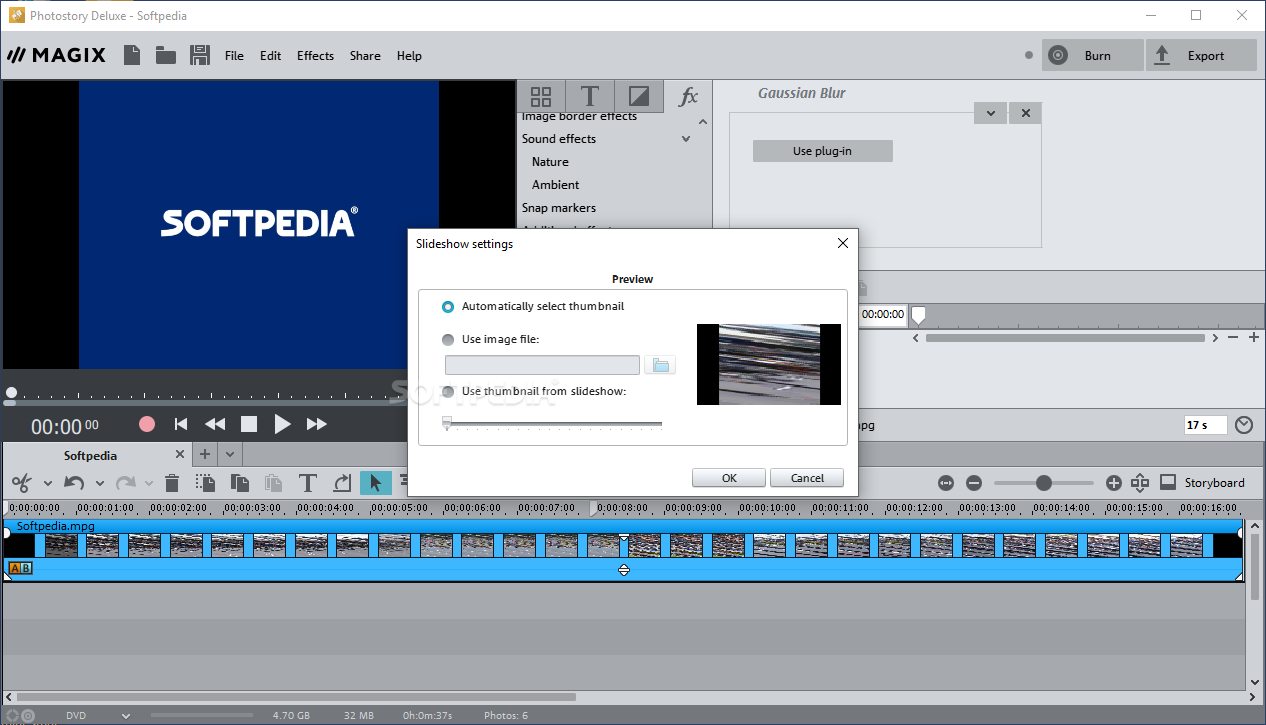Select the Ambient sound effects item
Viewport: 1266px width, 725px height.
556,185
